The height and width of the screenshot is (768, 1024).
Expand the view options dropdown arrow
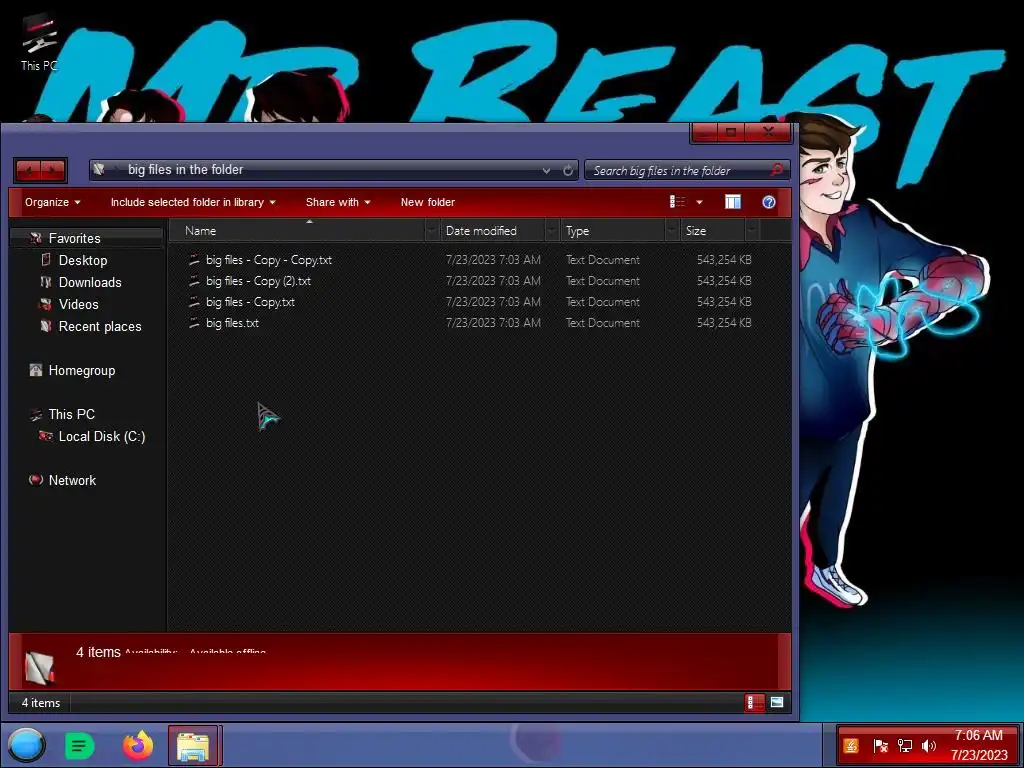coord(699,202)
